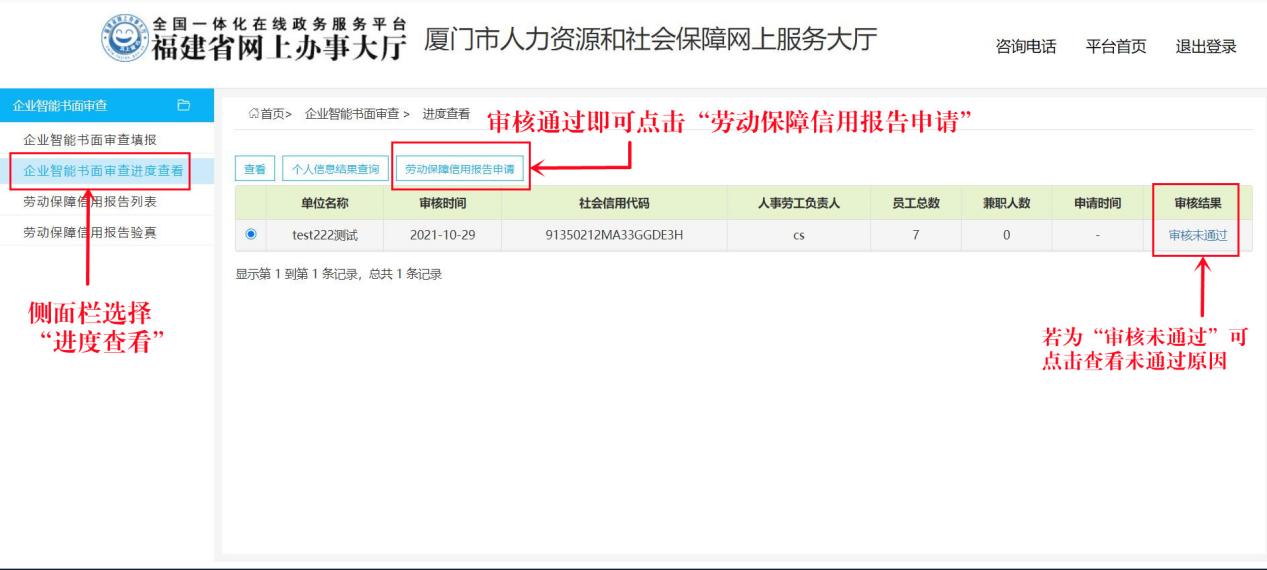Open the 审核未通过 result link

(1197, 235)
